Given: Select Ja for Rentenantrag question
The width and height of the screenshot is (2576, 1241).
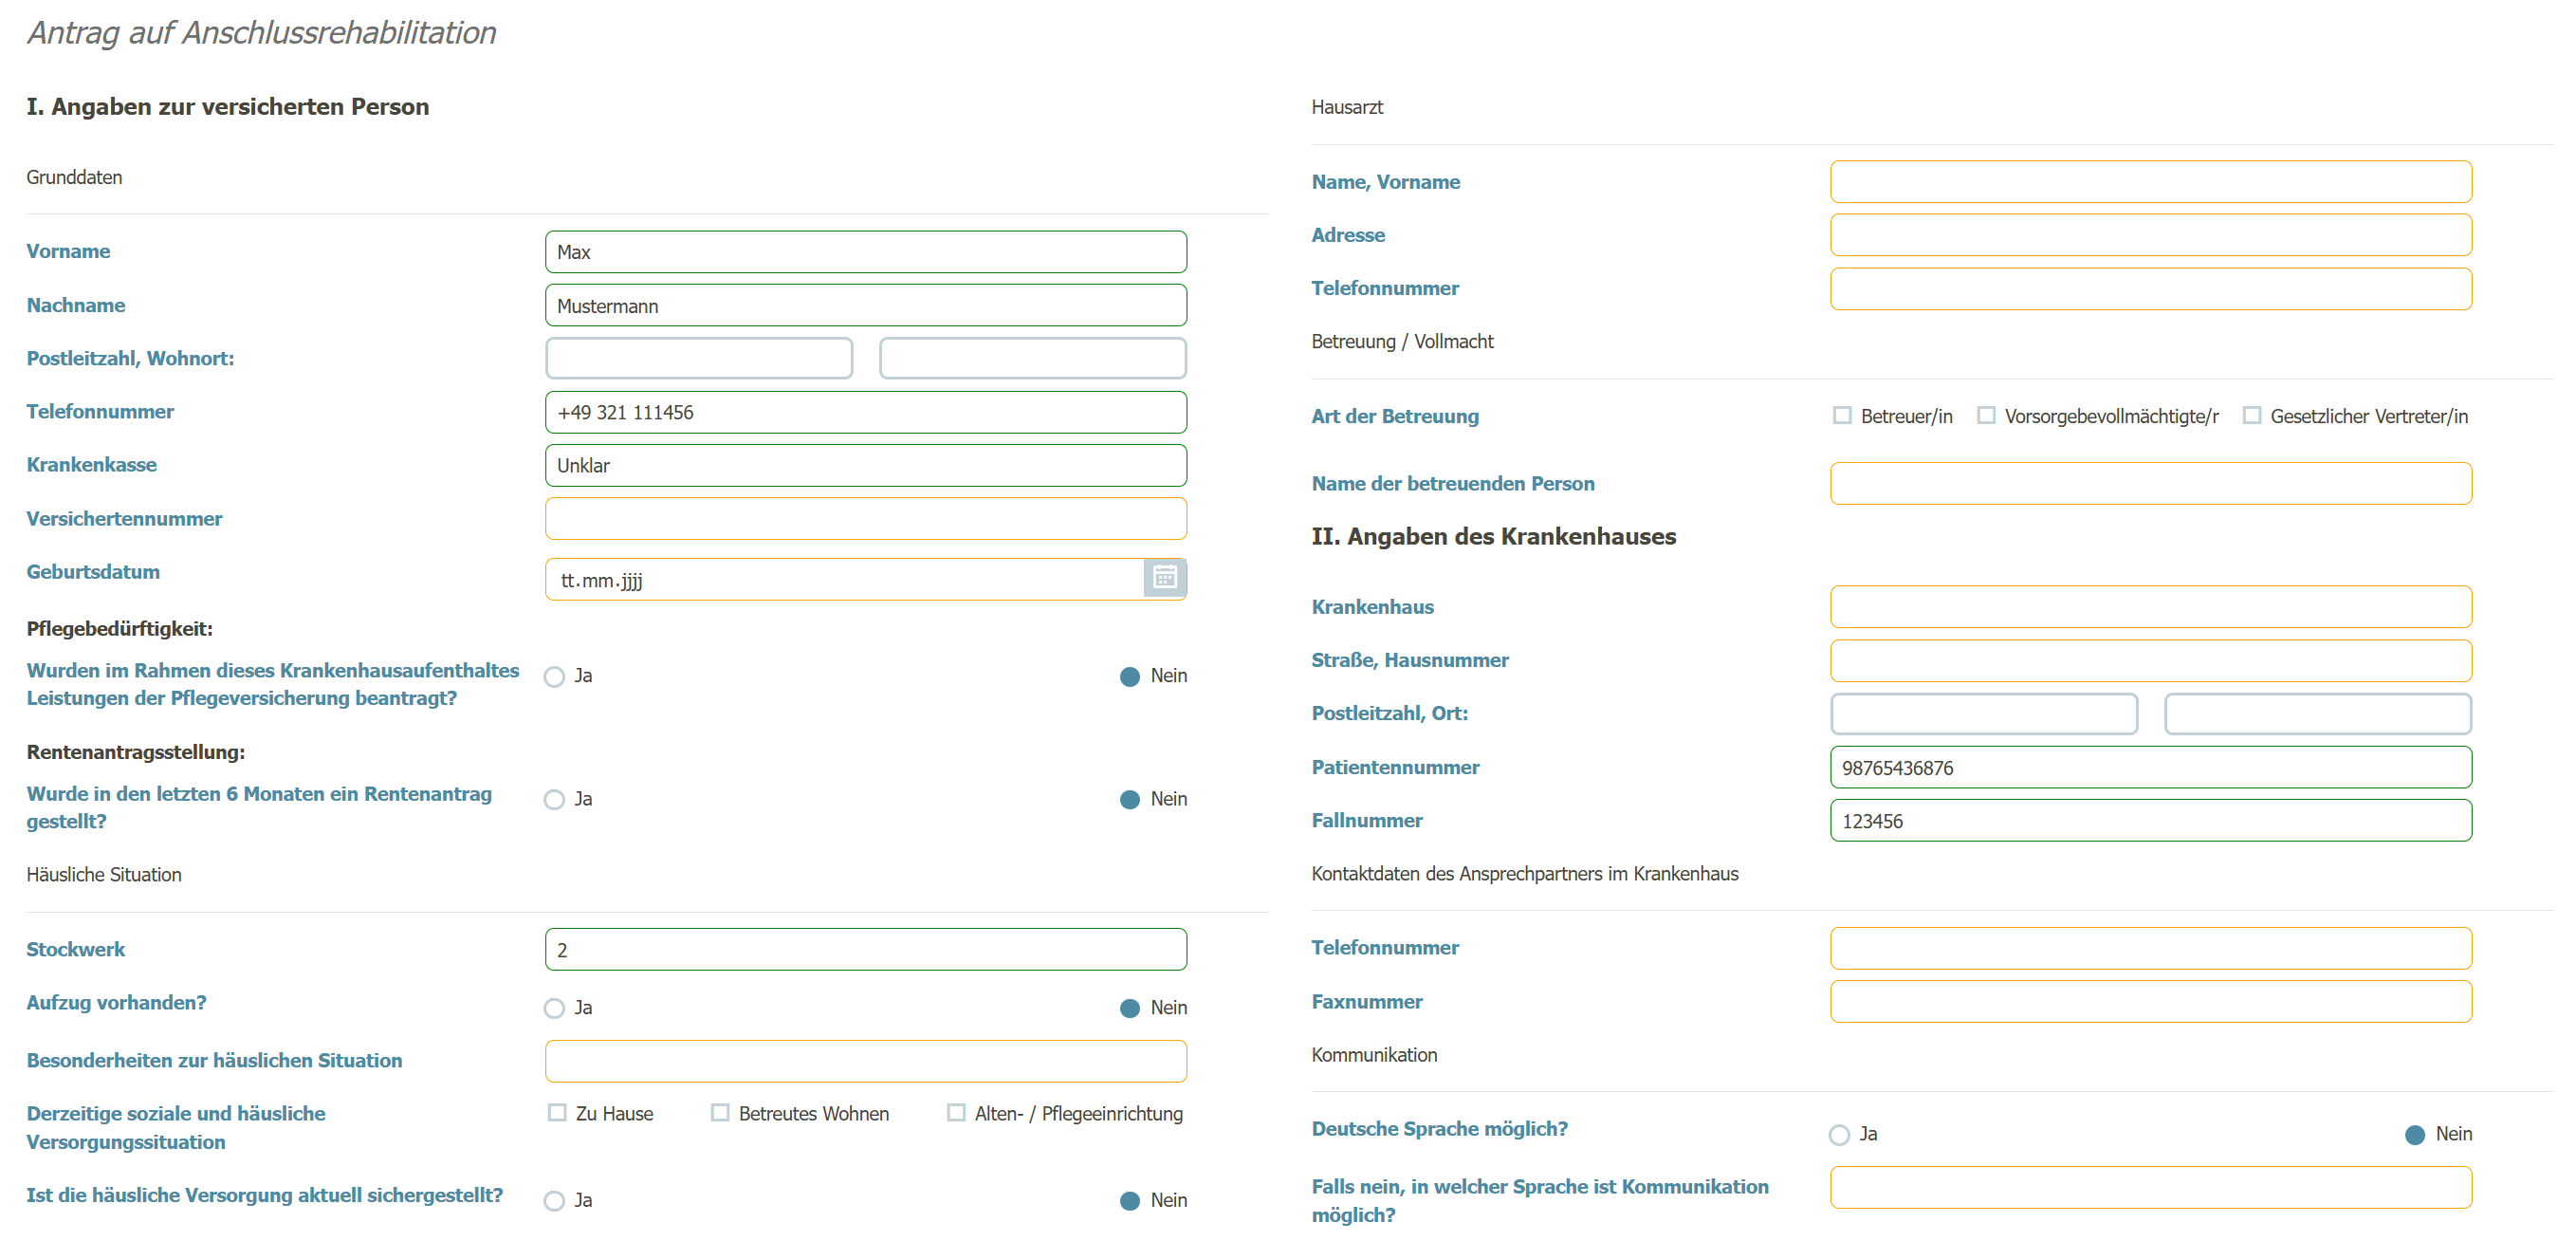Looking at the screenshot, I should (554, 799).
